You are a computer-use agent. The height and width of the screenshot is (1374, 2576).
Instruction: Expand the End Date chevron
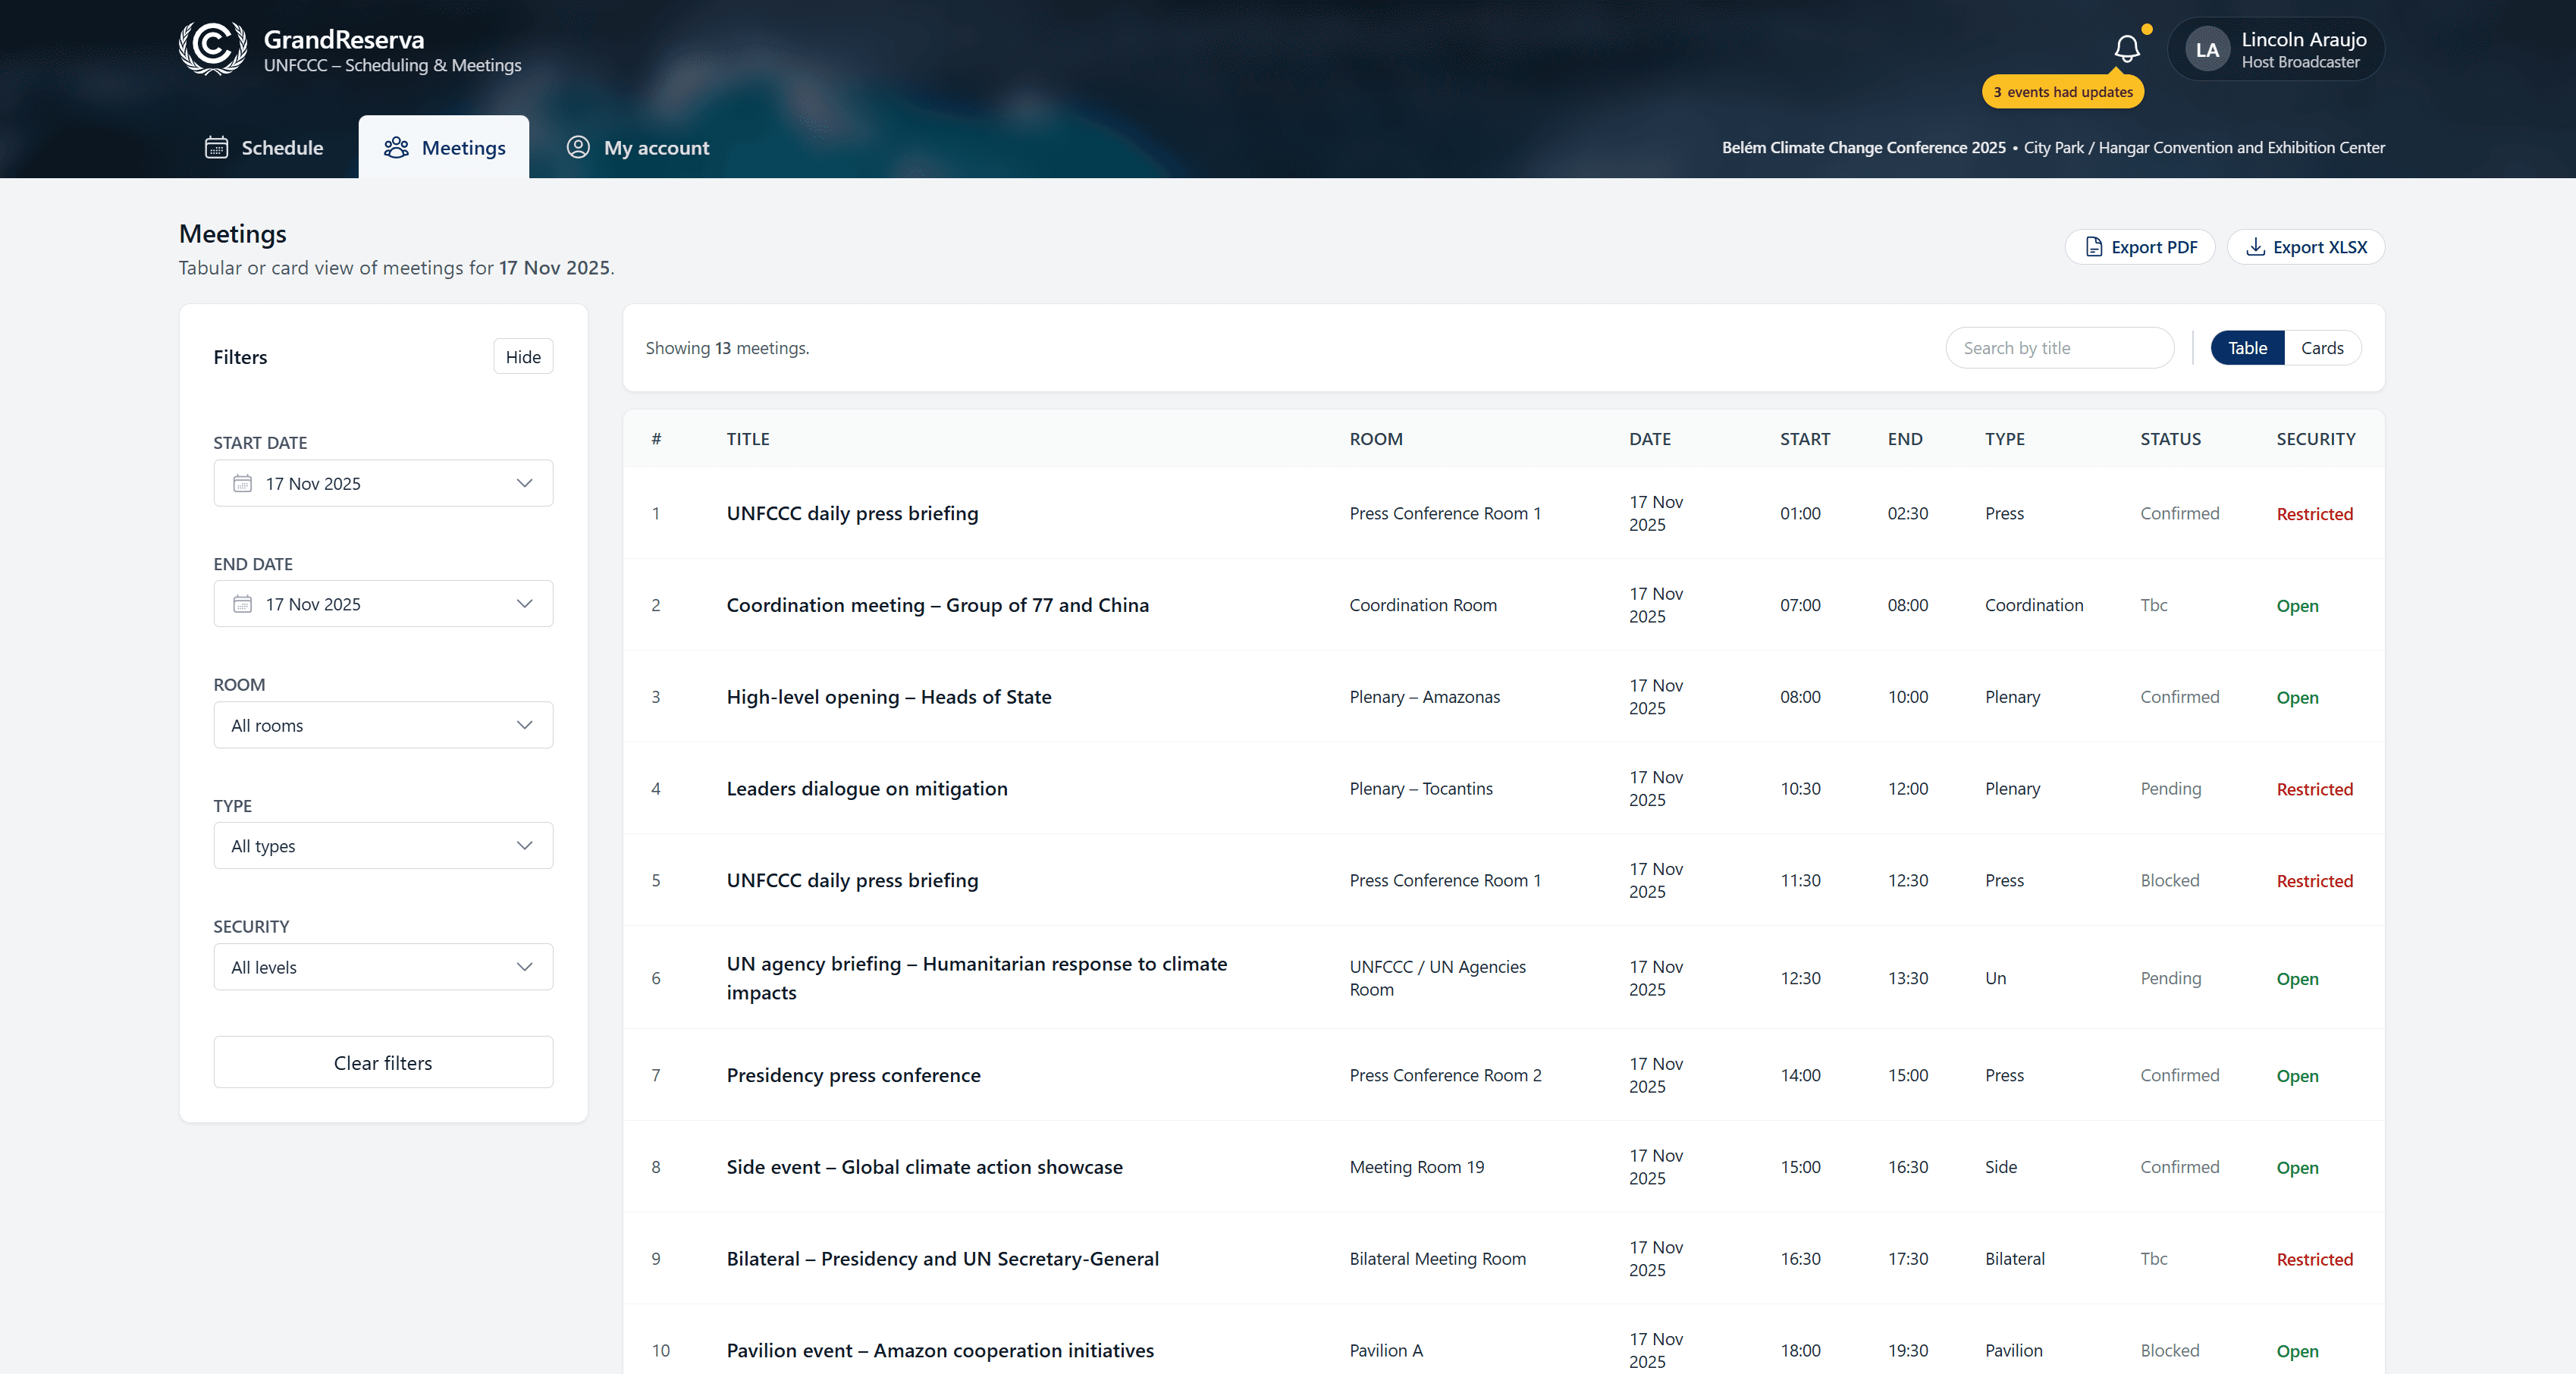click(x=524, y=604)
